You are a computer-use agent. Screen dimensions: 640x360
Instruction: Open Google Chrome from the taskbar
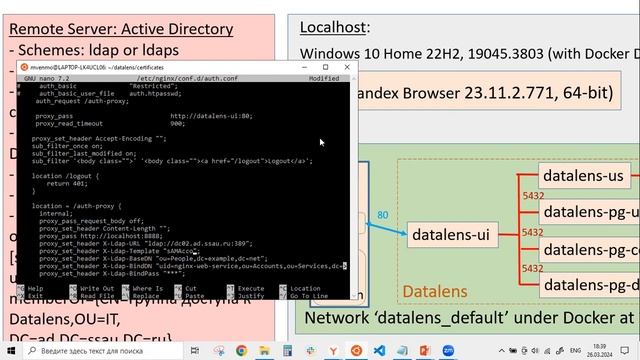242,351
